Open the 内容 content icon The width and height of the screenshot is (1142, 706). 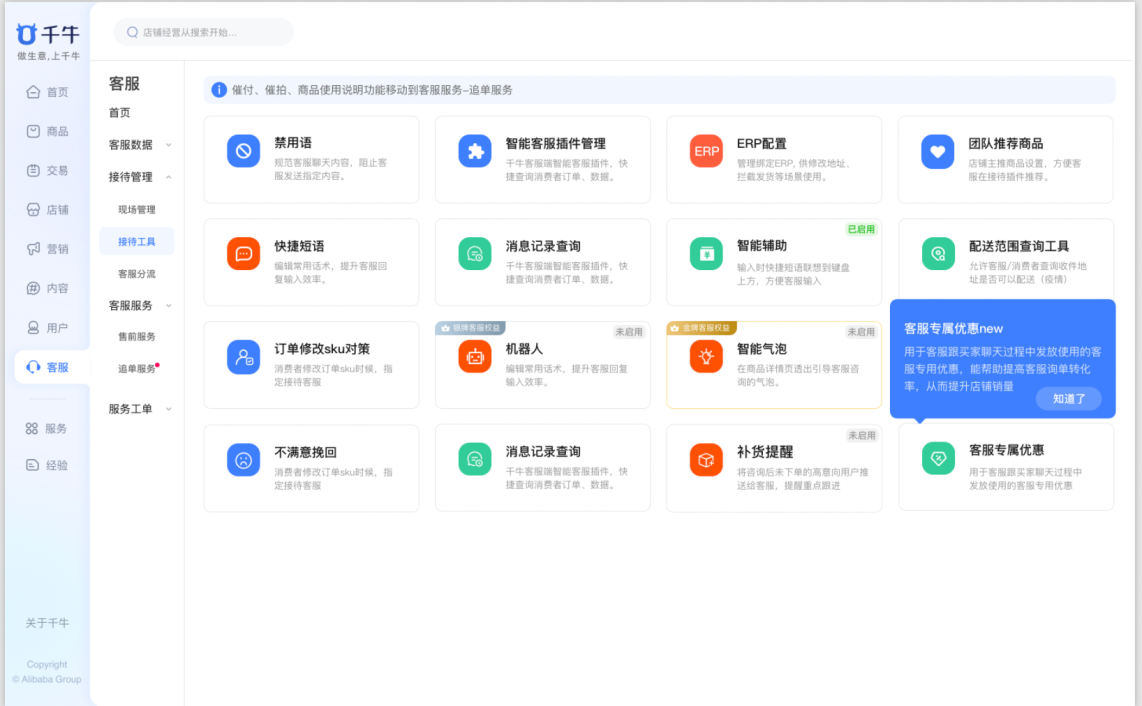tap(33, 289)
